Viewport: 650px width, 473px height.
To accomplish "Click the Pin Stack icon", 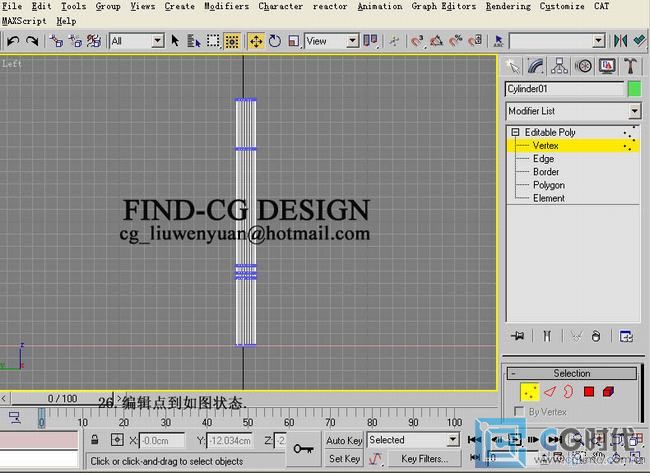I will tap(517, 336).
